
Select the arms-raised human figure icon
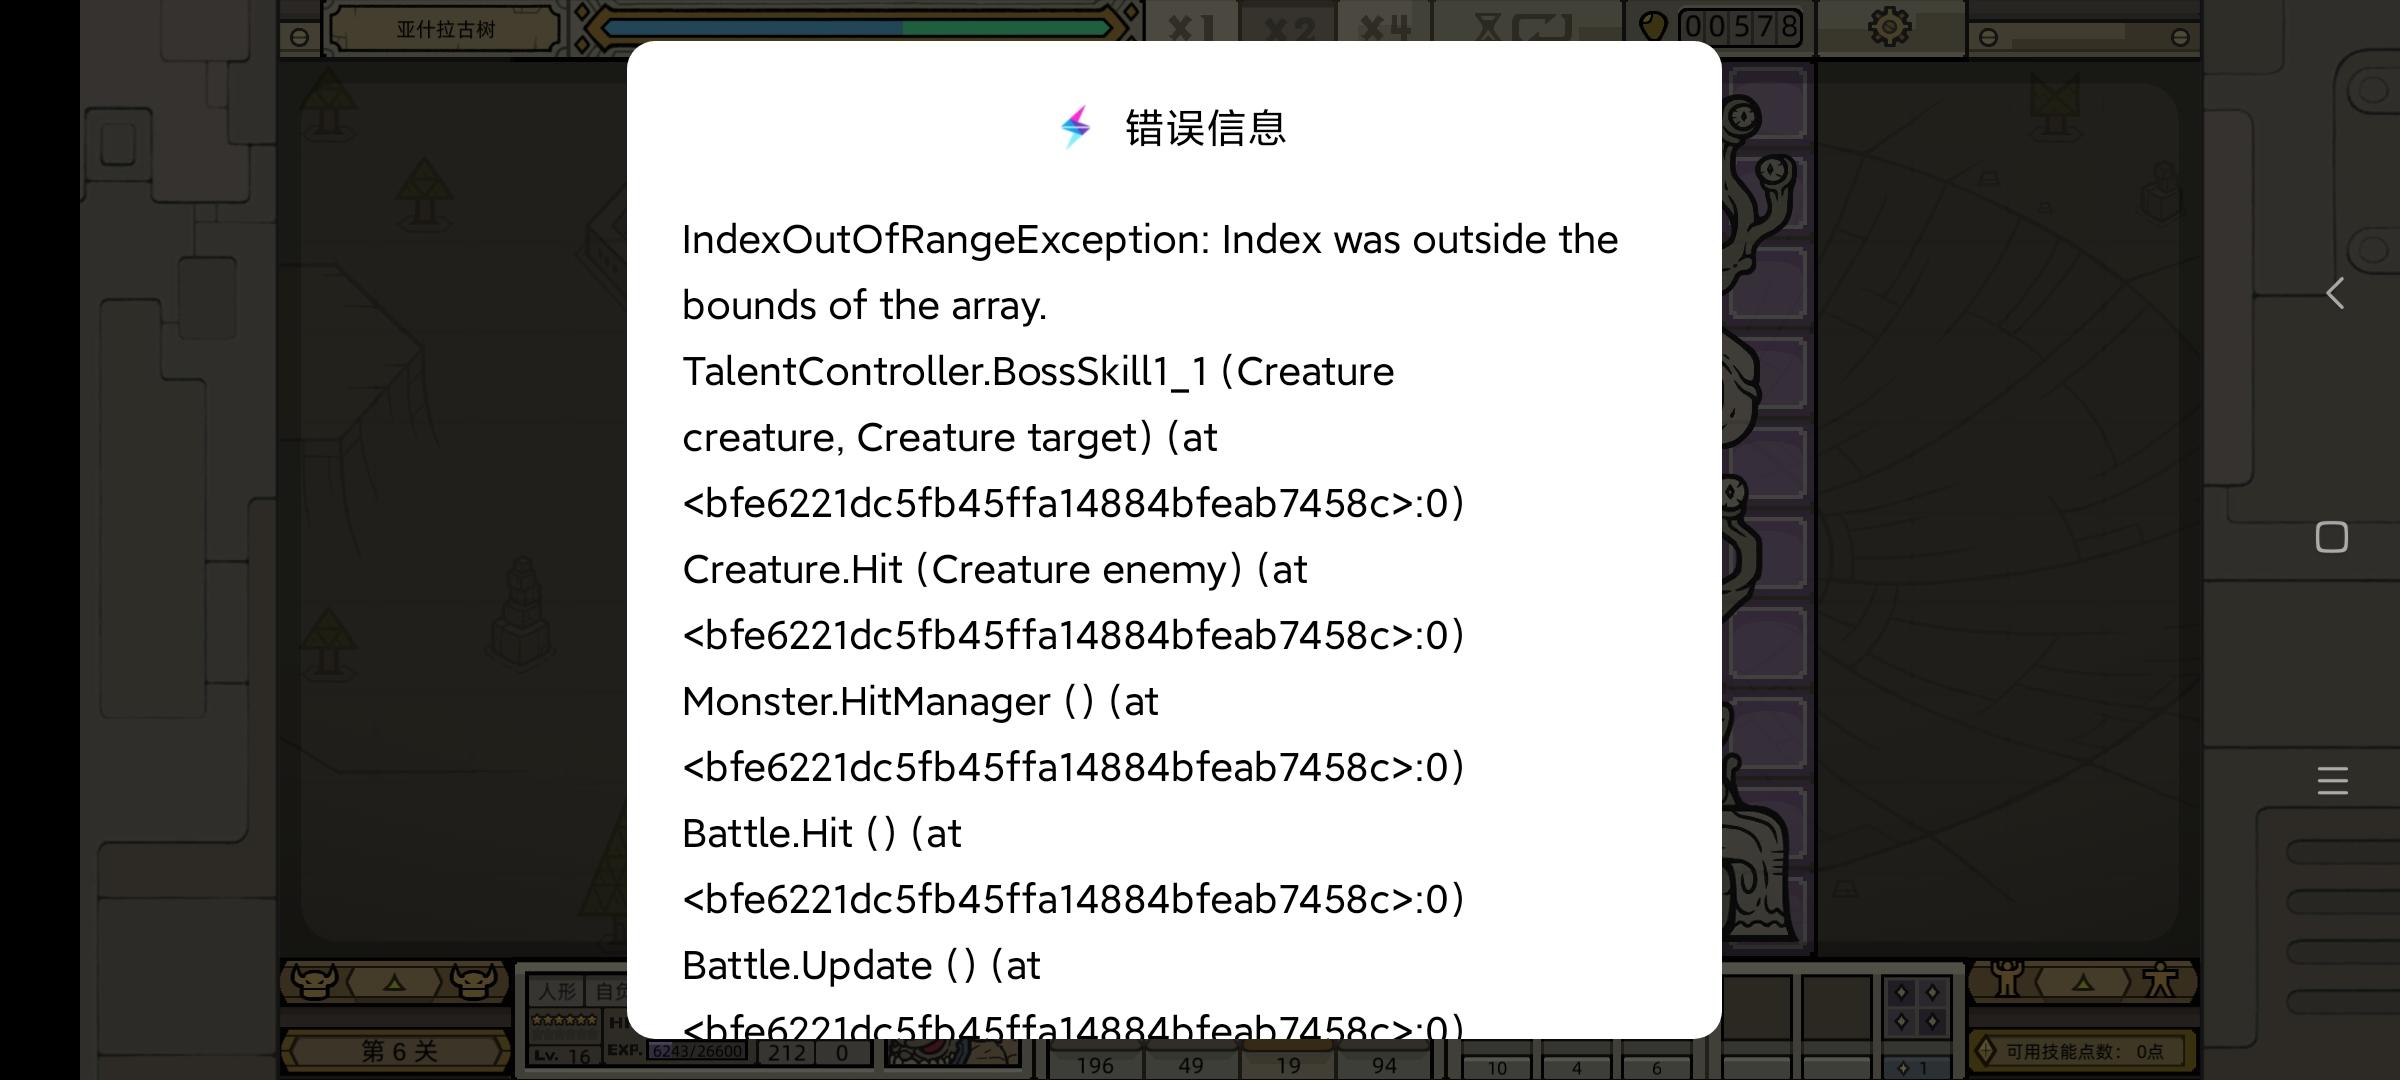2006,979
